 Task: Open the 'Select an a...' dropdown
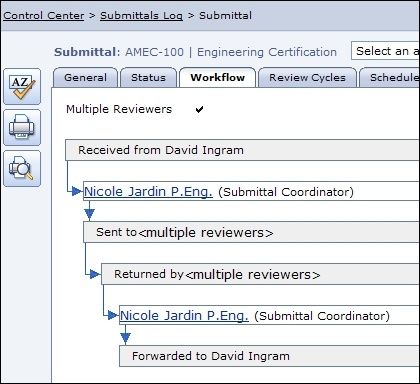coord(385,51)
